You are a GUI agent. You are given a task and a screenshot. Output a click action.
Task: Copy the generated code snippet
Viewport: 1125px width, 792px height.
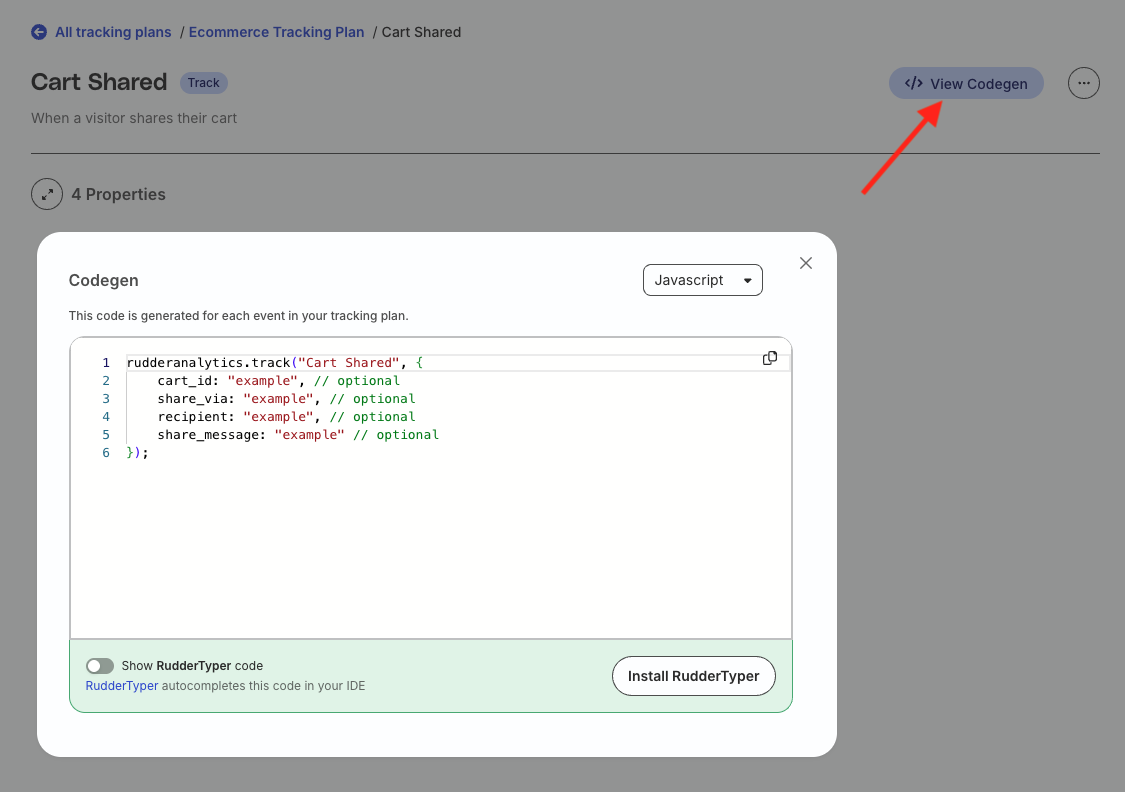tap(770, 358)
